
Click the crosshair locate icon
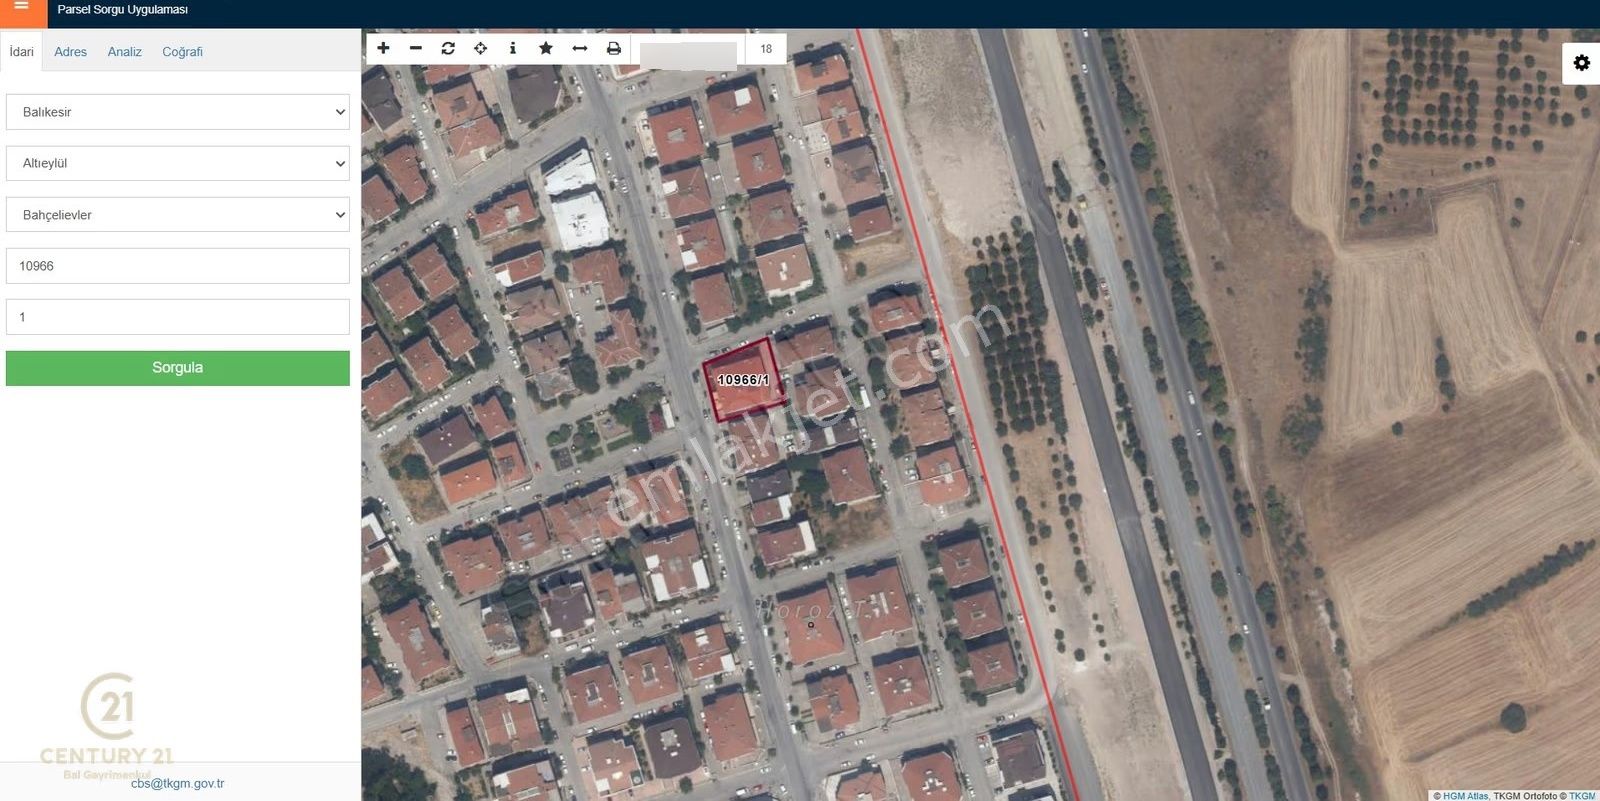tap(481, 48)
